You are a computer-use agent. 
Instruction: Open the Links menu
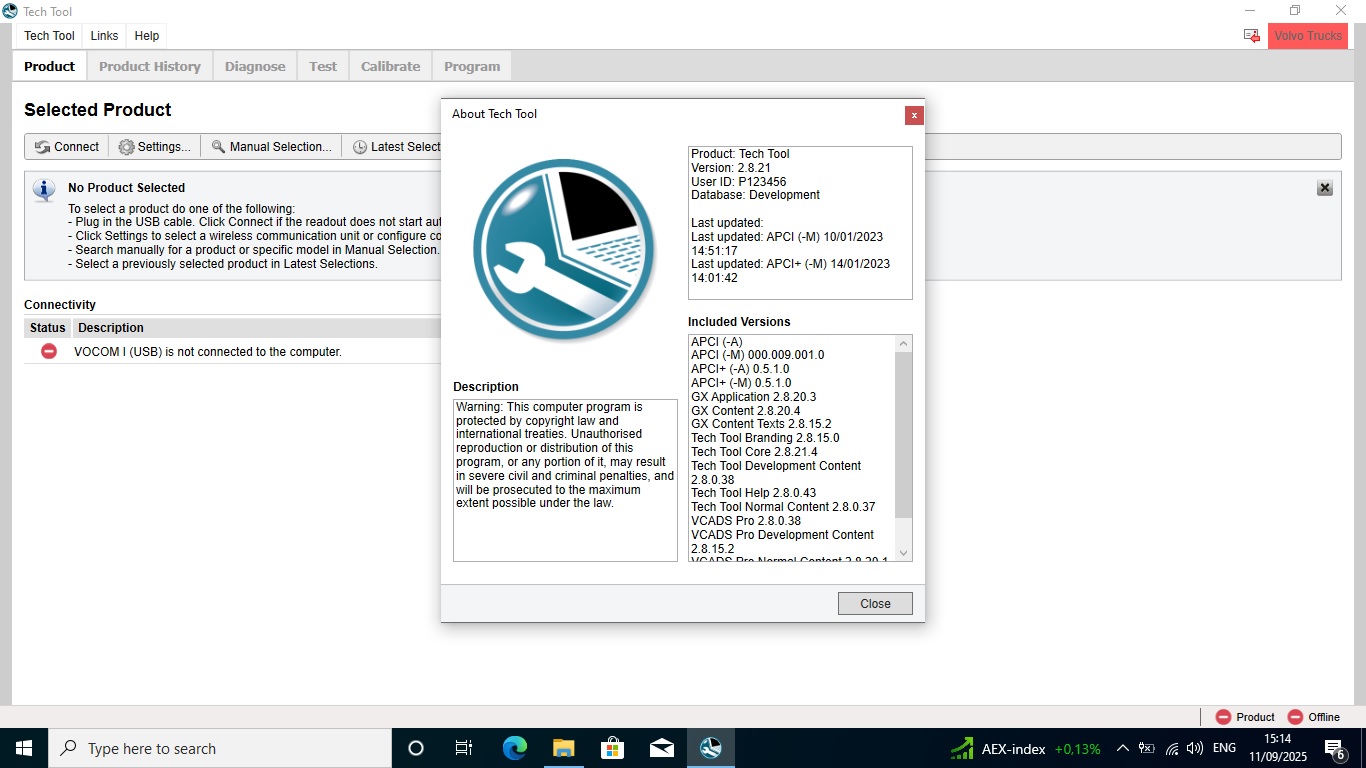[104, 36]
